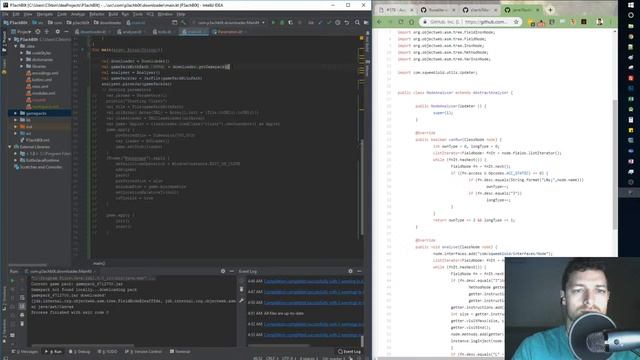Clear Event Log with the trash icon
Screen dimensions: 640x360
pyautogui.click(x=241, y=289)
